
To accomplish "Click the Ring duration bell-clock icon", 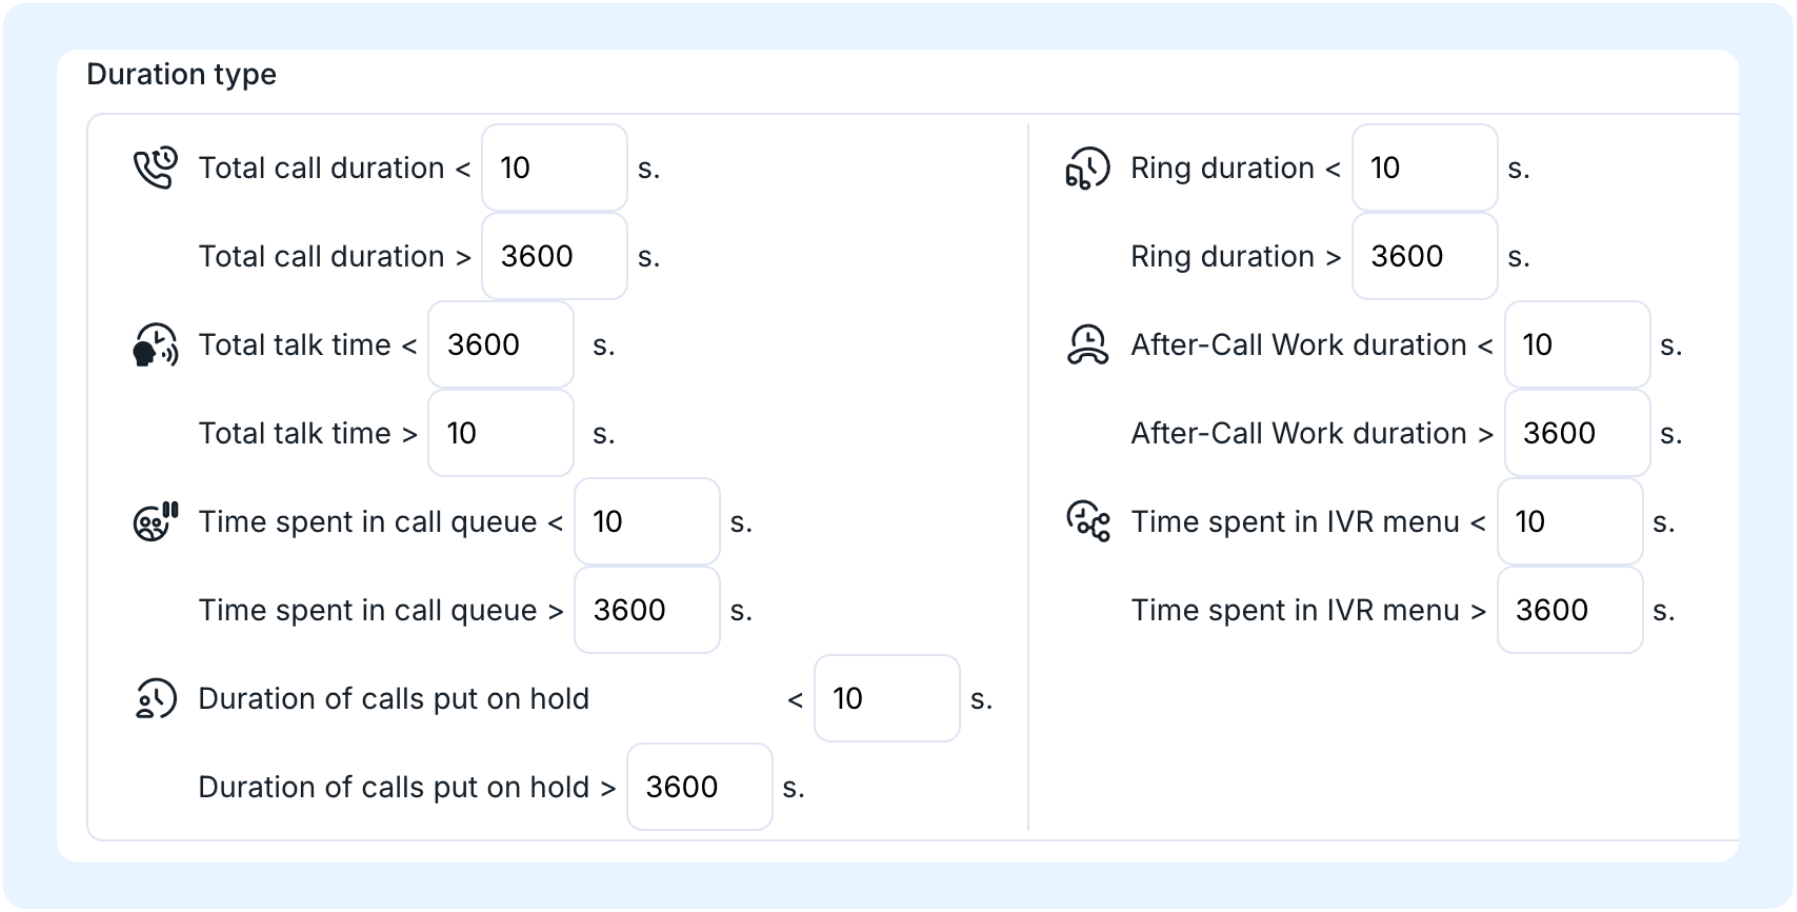I will [x=1087, y=168].
